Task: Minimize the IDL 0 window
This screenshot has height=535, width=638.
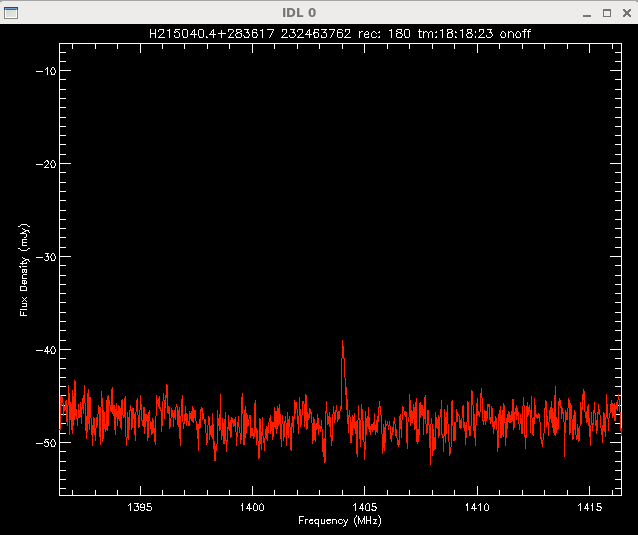Action: 587,13
